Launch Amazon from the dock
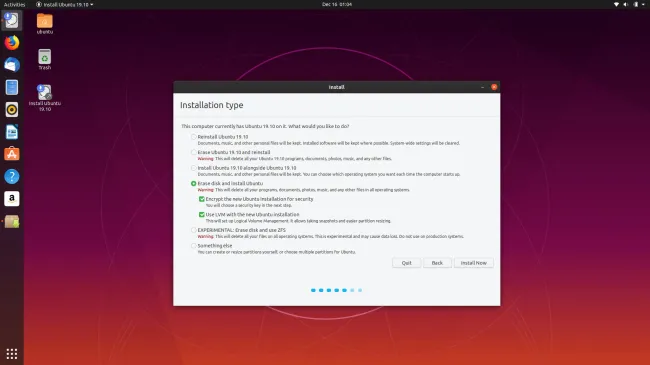650x365 pixels. (12, 199)
